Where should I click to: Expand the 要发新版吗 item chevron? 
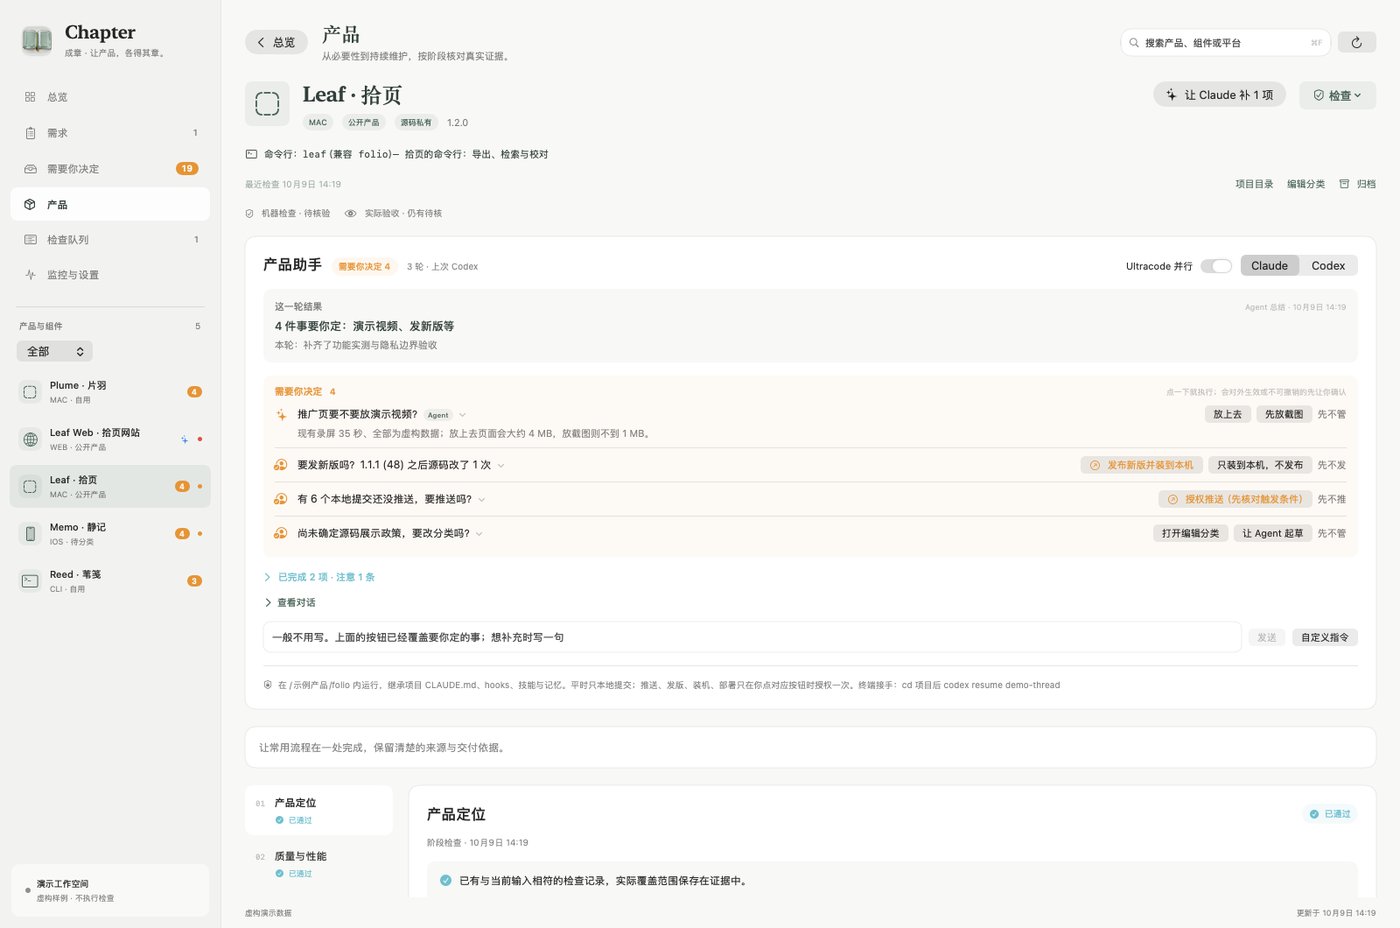[501, 465]
